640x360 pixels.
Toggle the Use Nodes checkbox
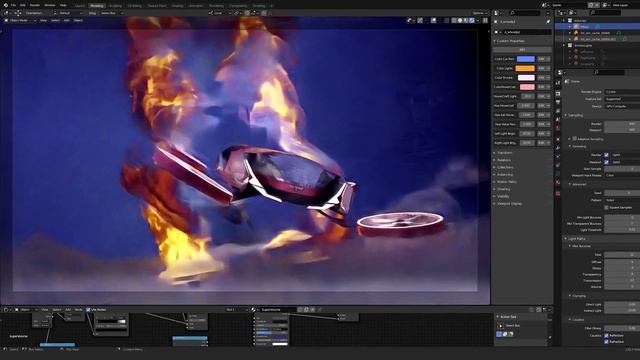(88, 310)
